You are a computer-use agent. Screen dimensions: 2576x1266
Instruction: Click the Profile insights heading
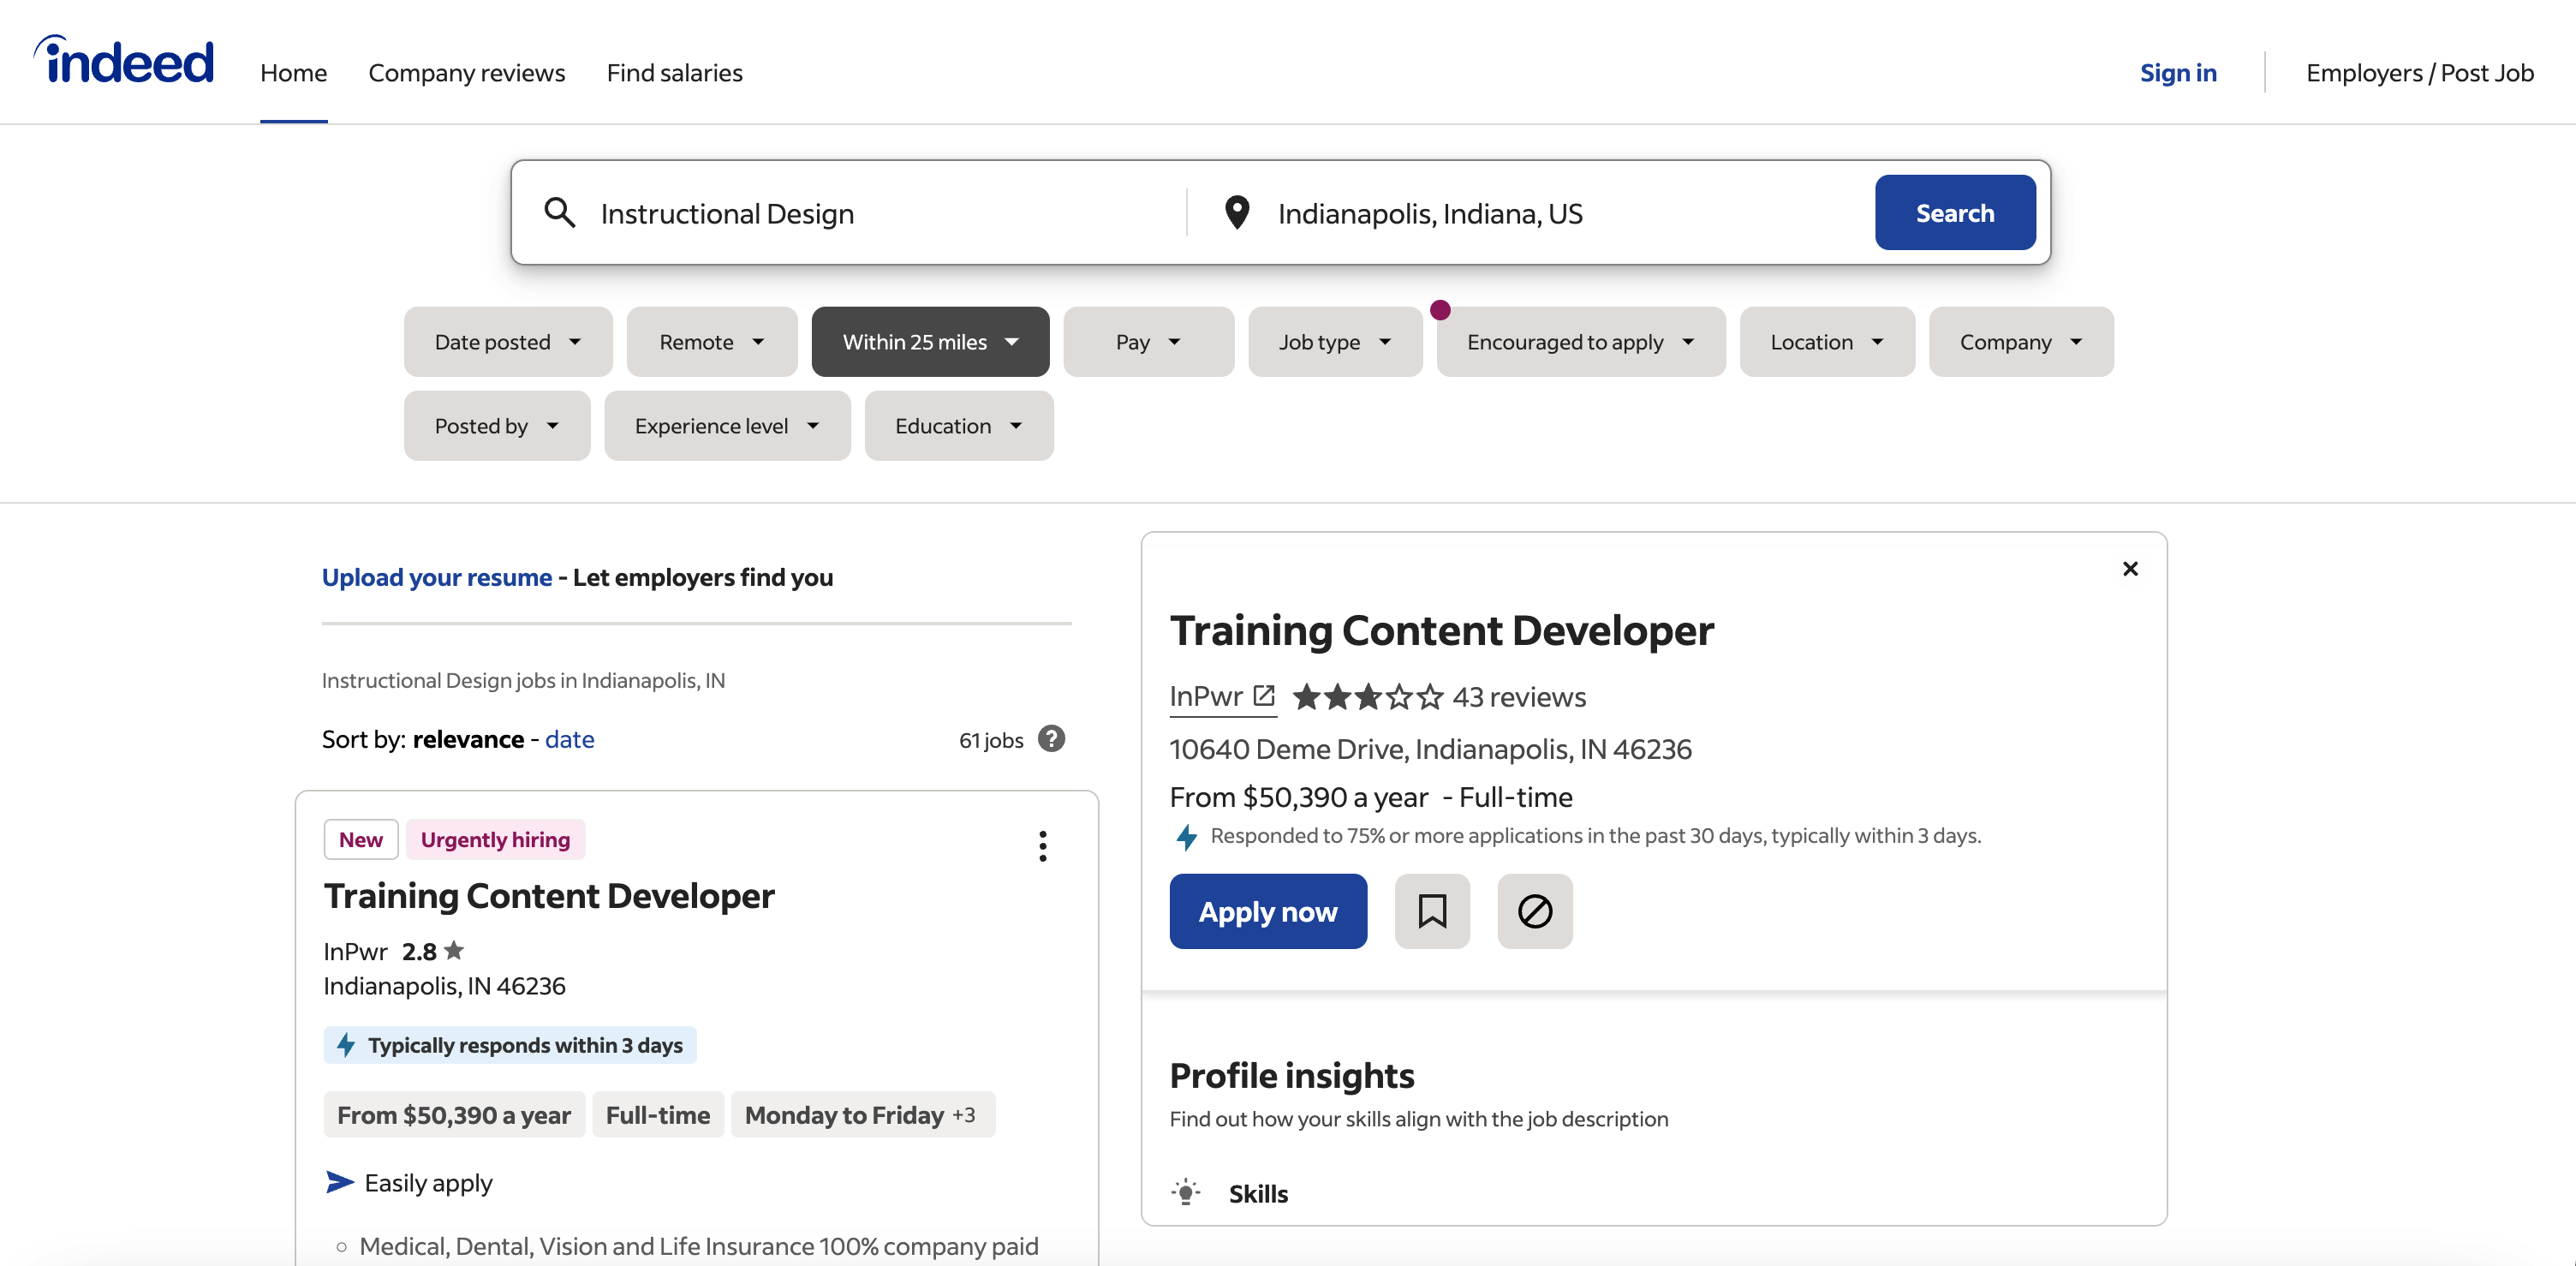1292,1076
